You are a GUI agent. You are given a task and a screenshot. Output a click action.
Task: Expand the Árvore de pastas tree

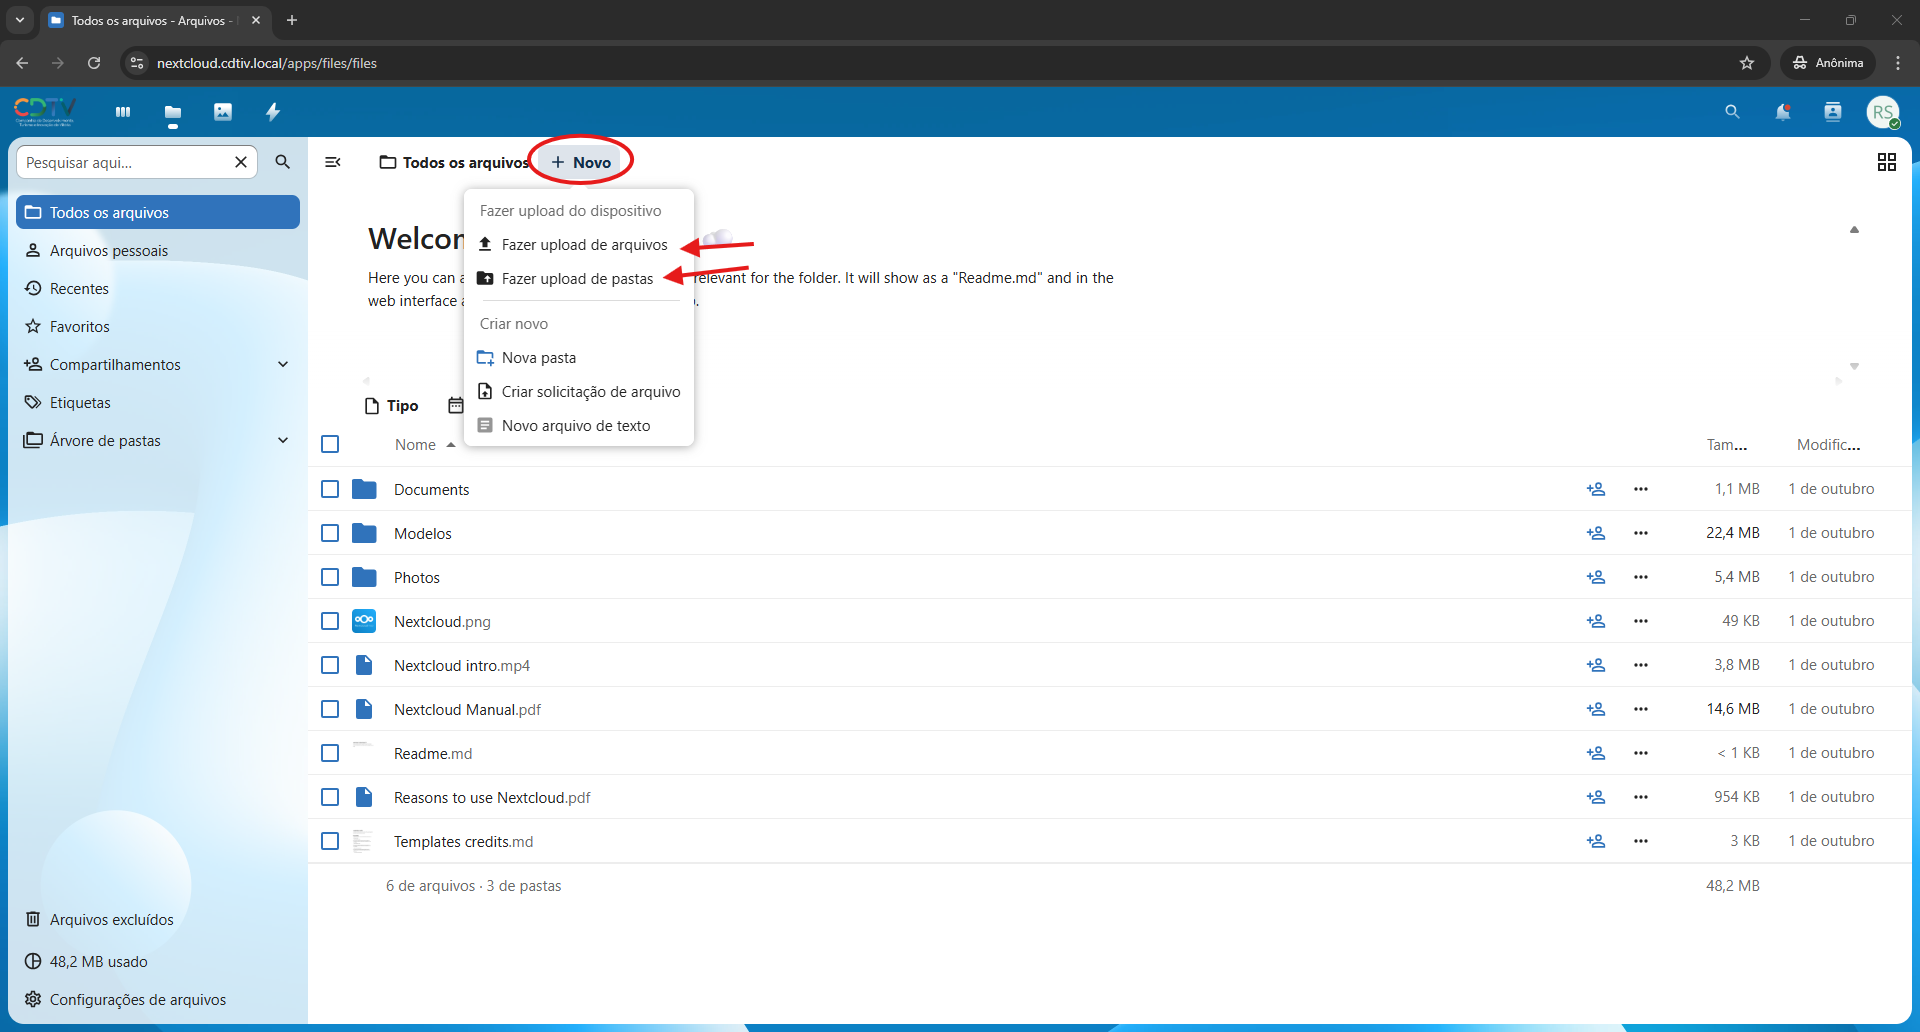pyautogui.click(x=283, y=441)
